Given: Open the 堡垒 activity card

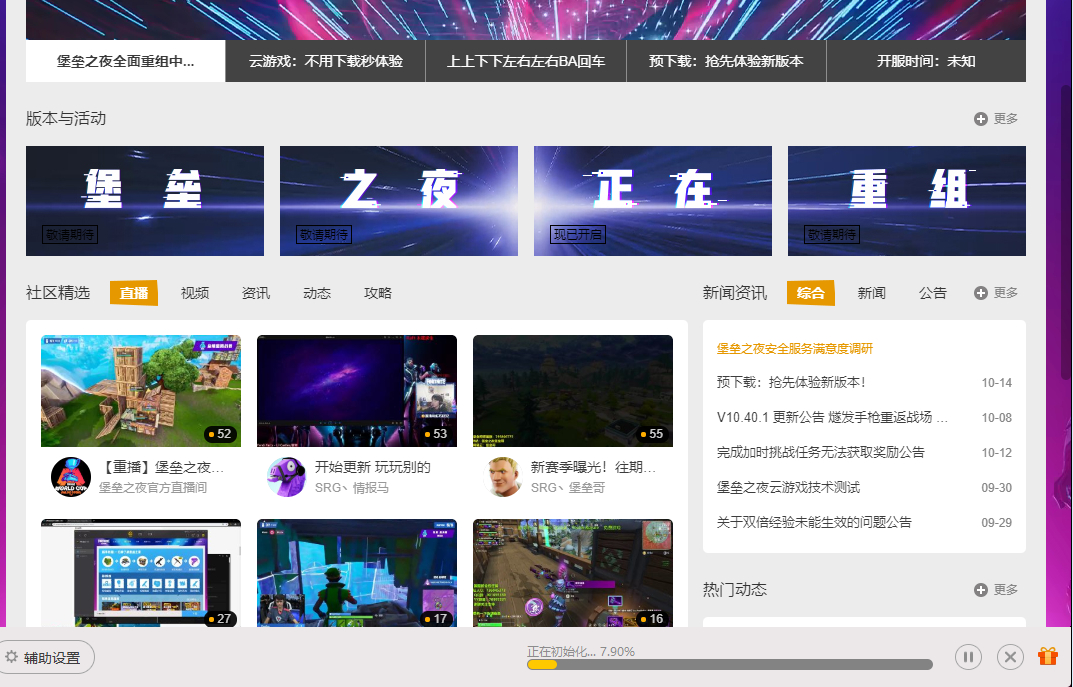Looking at the screenshot, I should (145, 200).
